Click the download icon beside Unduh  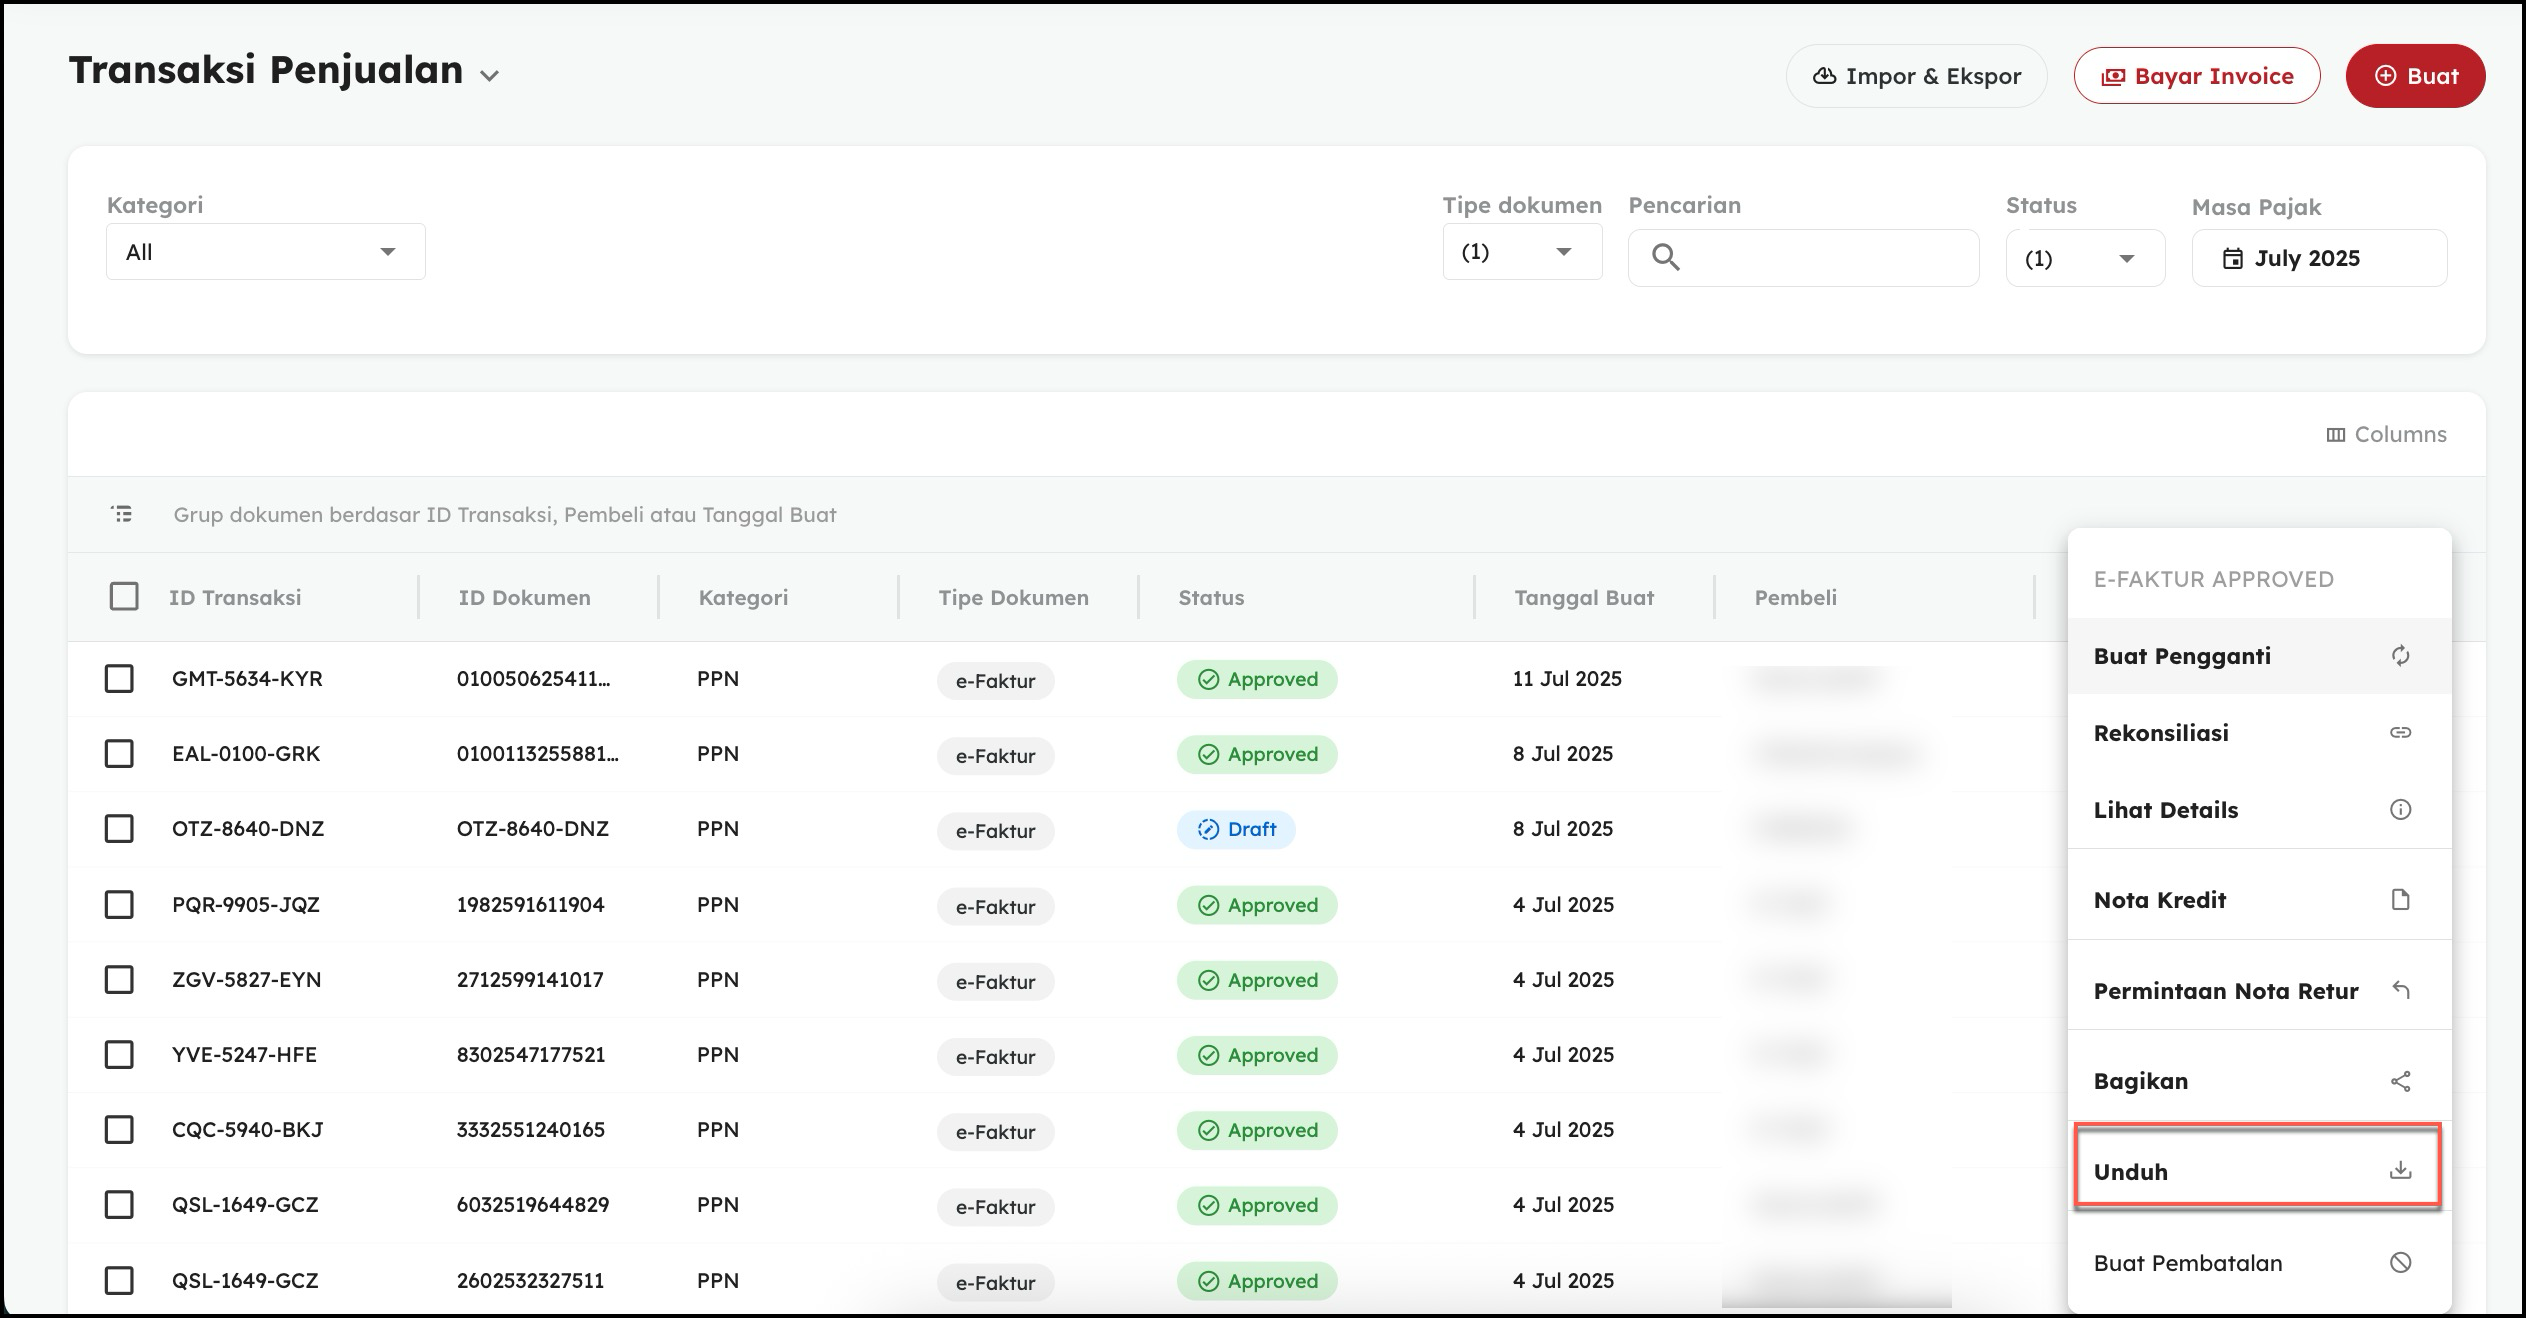click(x=2400, y=1170)
